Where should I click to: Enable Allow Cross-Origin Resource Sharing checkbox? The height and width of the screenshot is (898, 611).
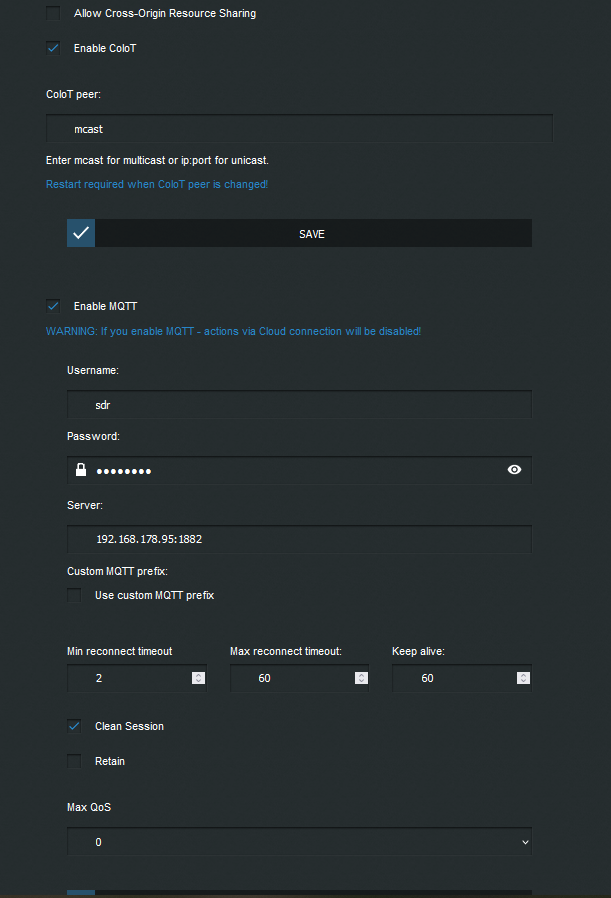pyautogui.click(x=53, y=14)
